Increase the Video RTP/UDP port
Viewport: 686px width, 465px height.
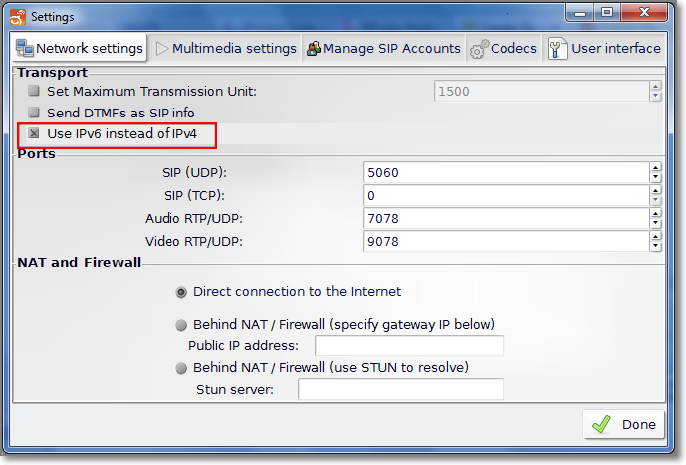pyautogui.click(x=655, y=237)
